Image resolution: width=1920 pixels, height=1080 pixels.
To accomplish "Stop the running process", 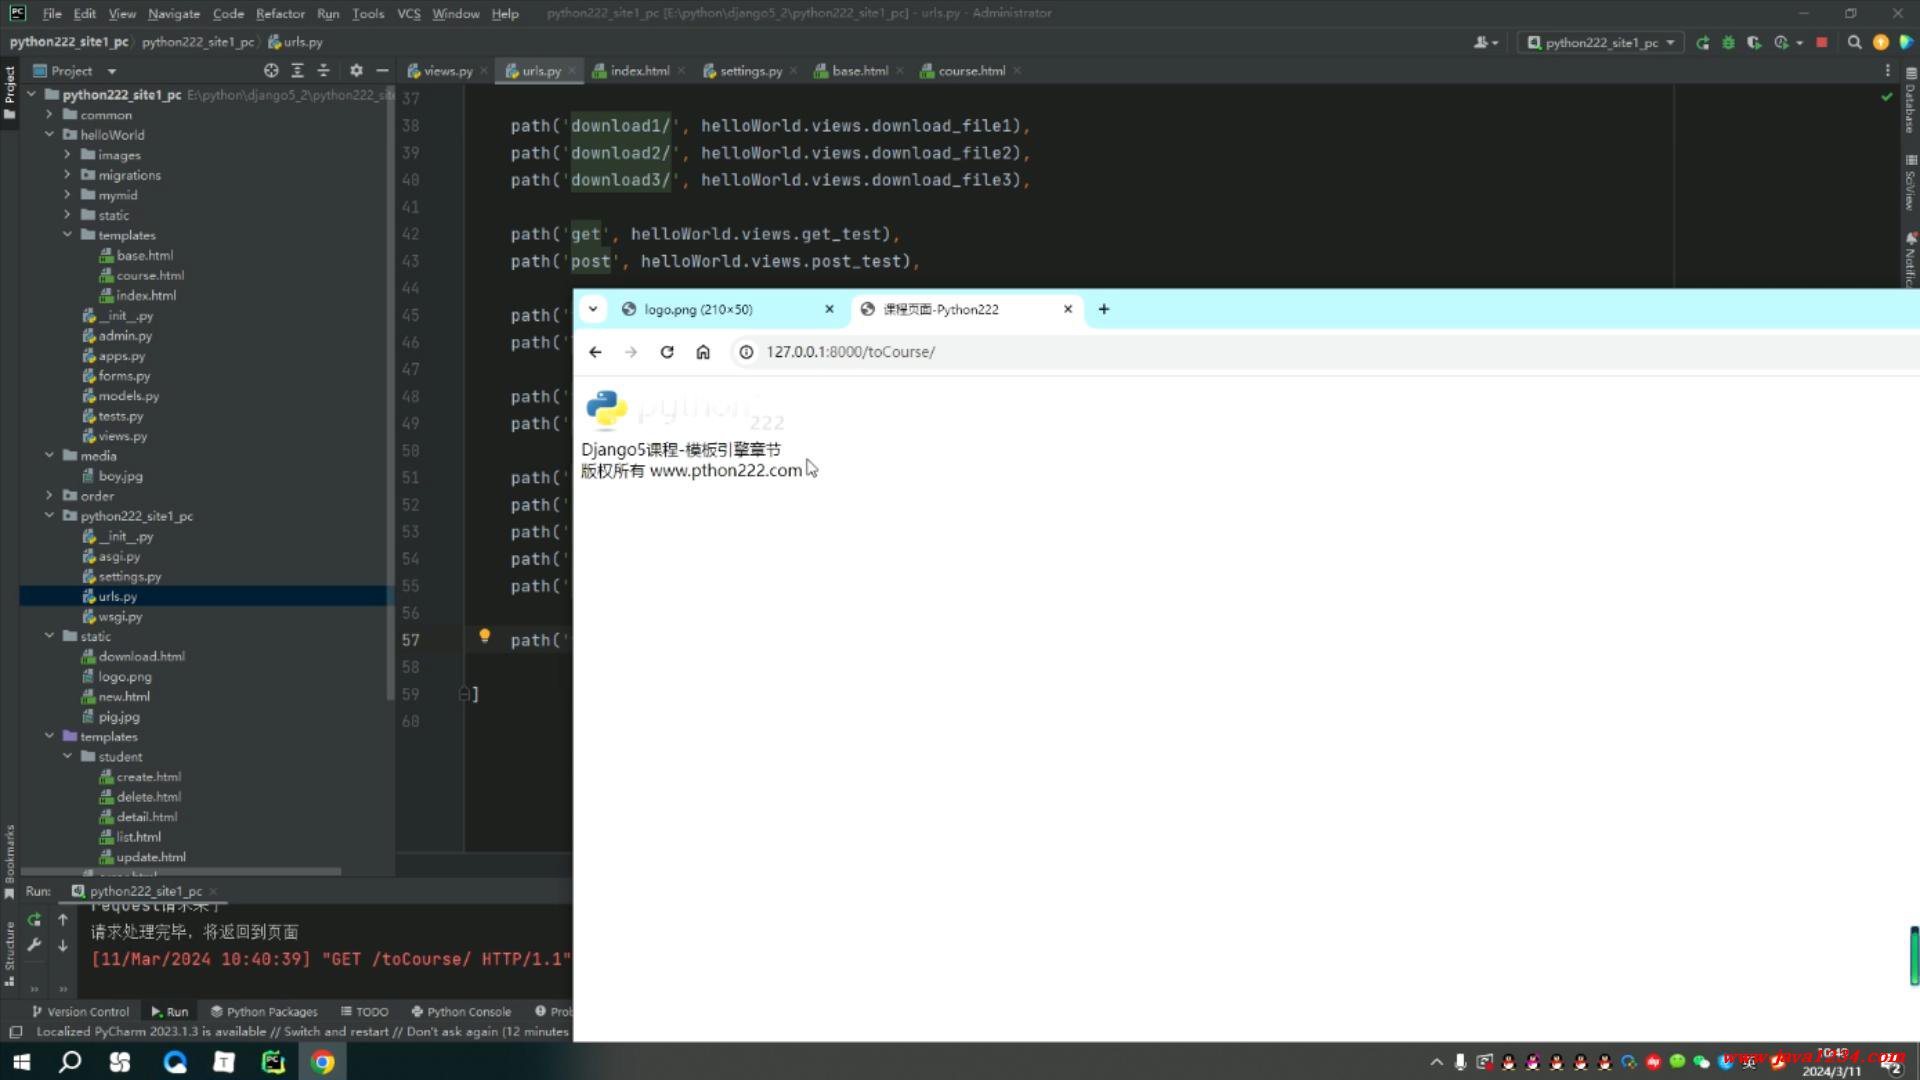I will coord(1822,43).
